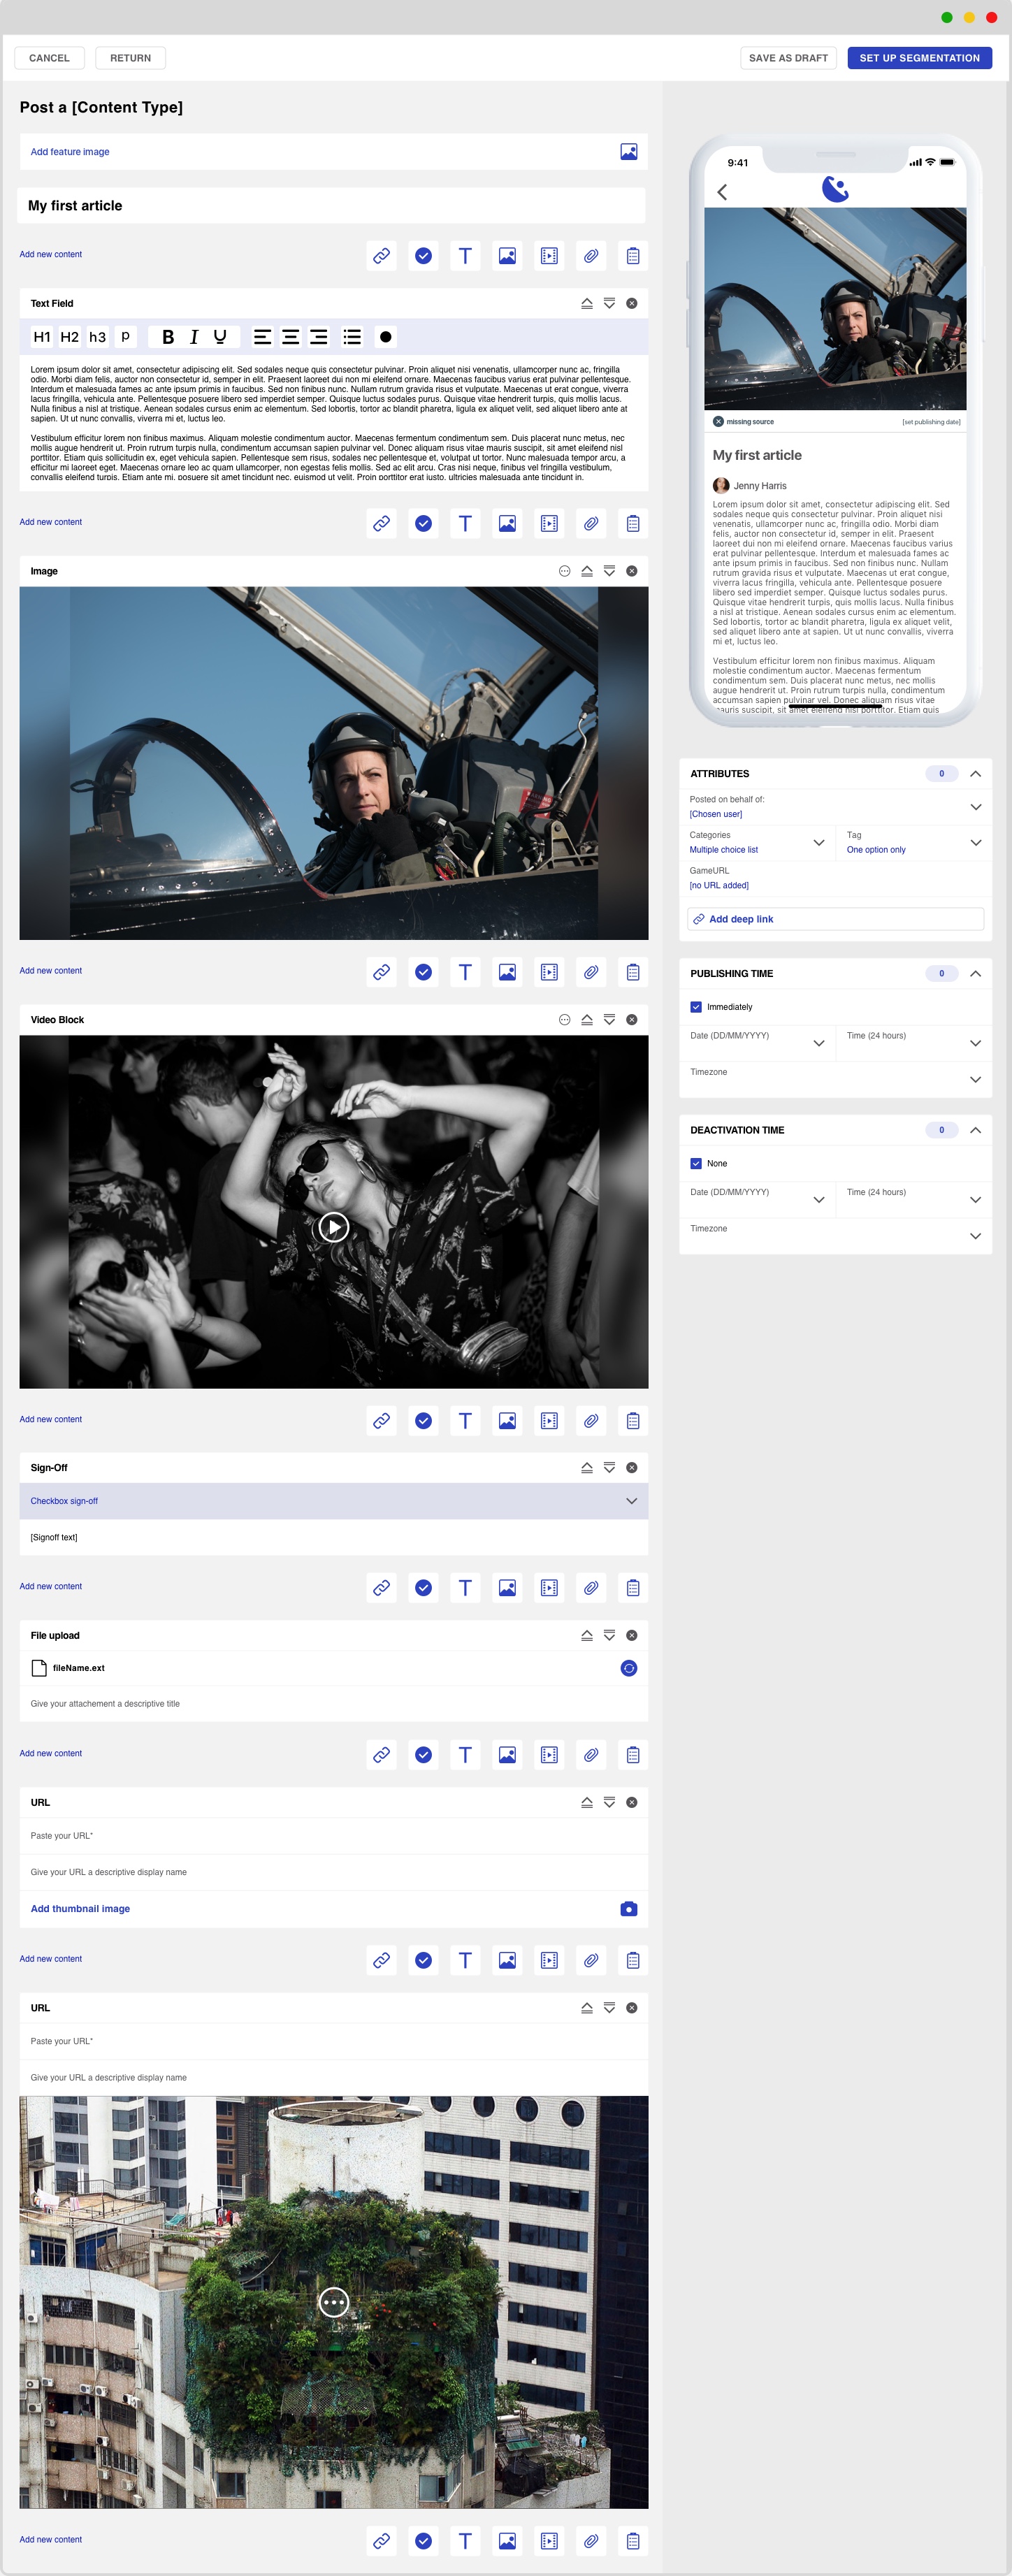Screen dimensions: 1012x2576
Task: Collapse the Attributes panel
Action: coord(975,774)
